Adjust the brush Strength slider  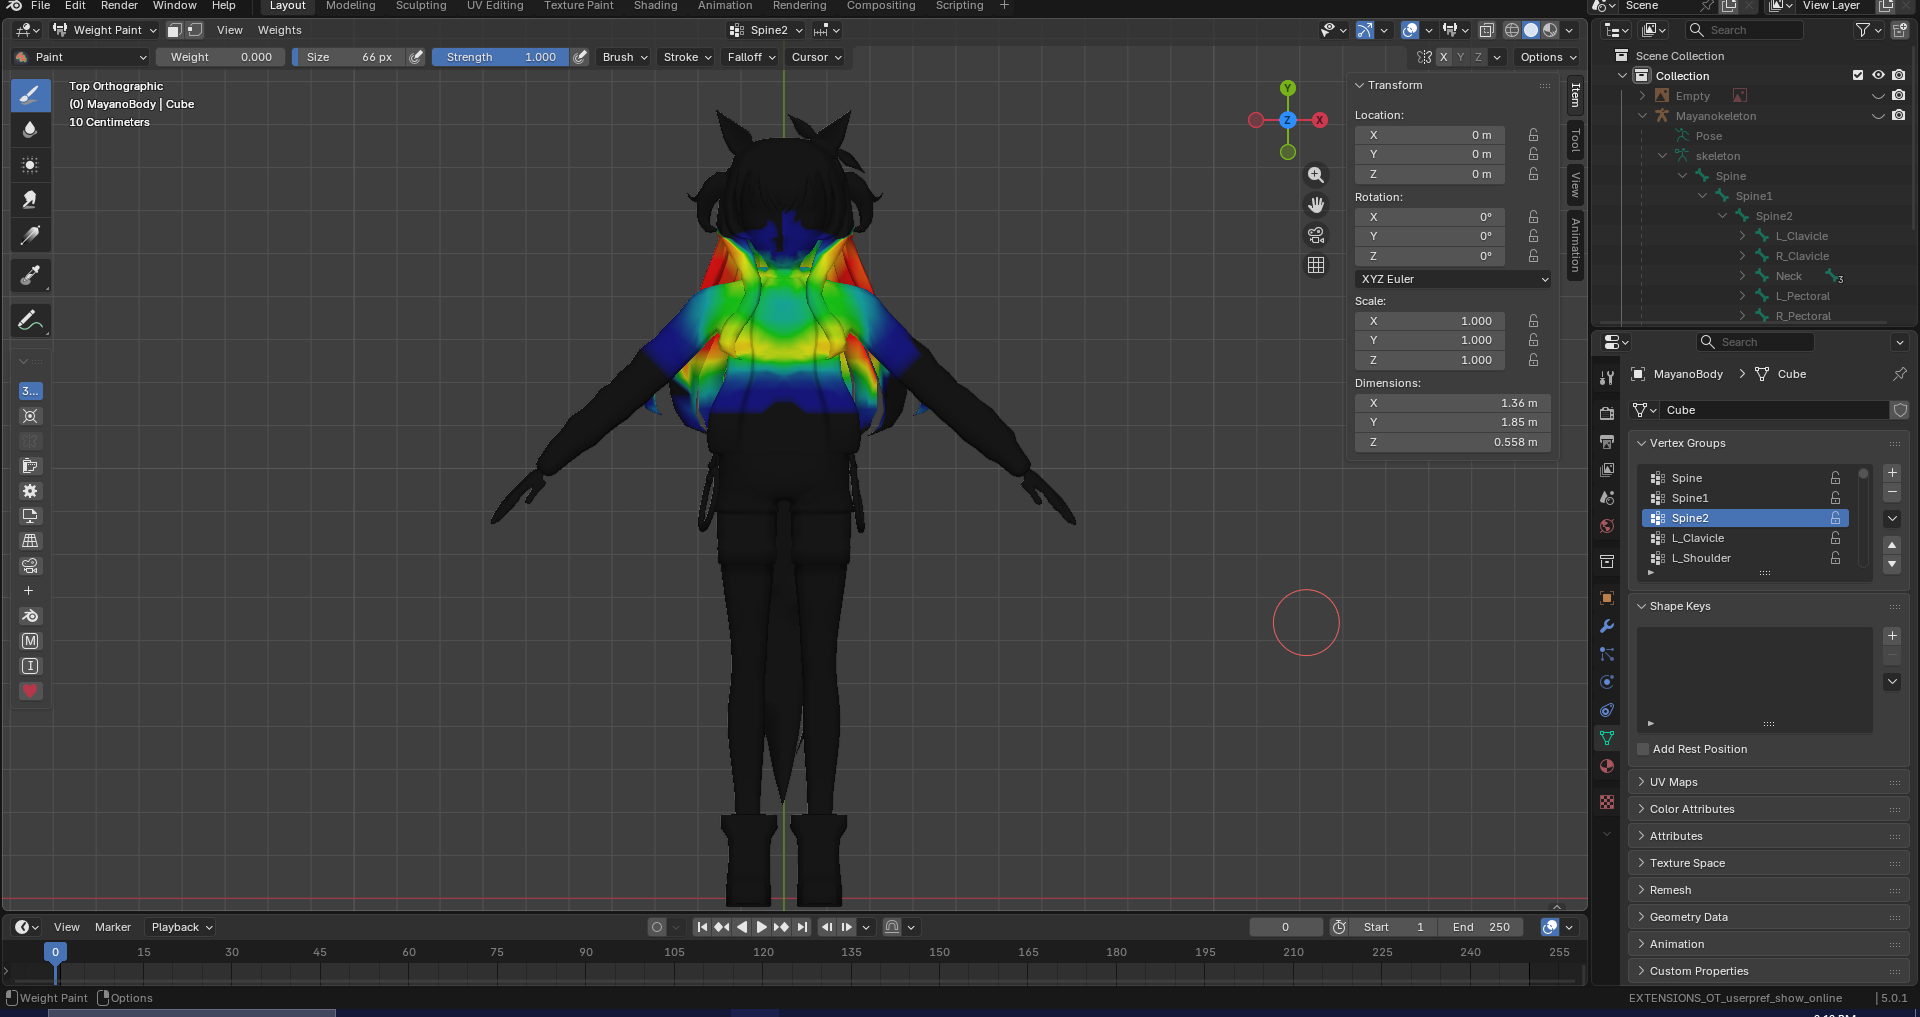point(500,57)
